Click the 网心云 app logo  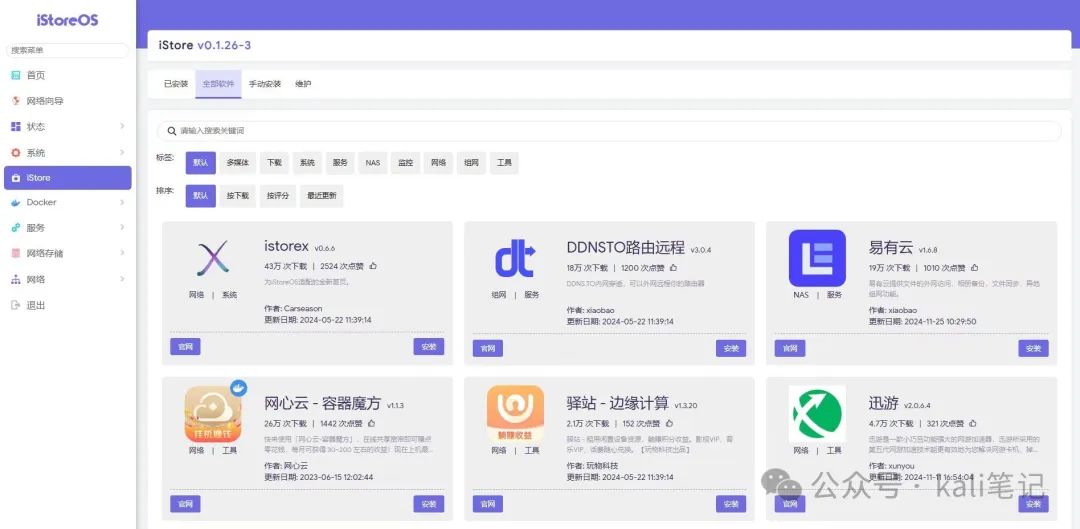point(213,413)
